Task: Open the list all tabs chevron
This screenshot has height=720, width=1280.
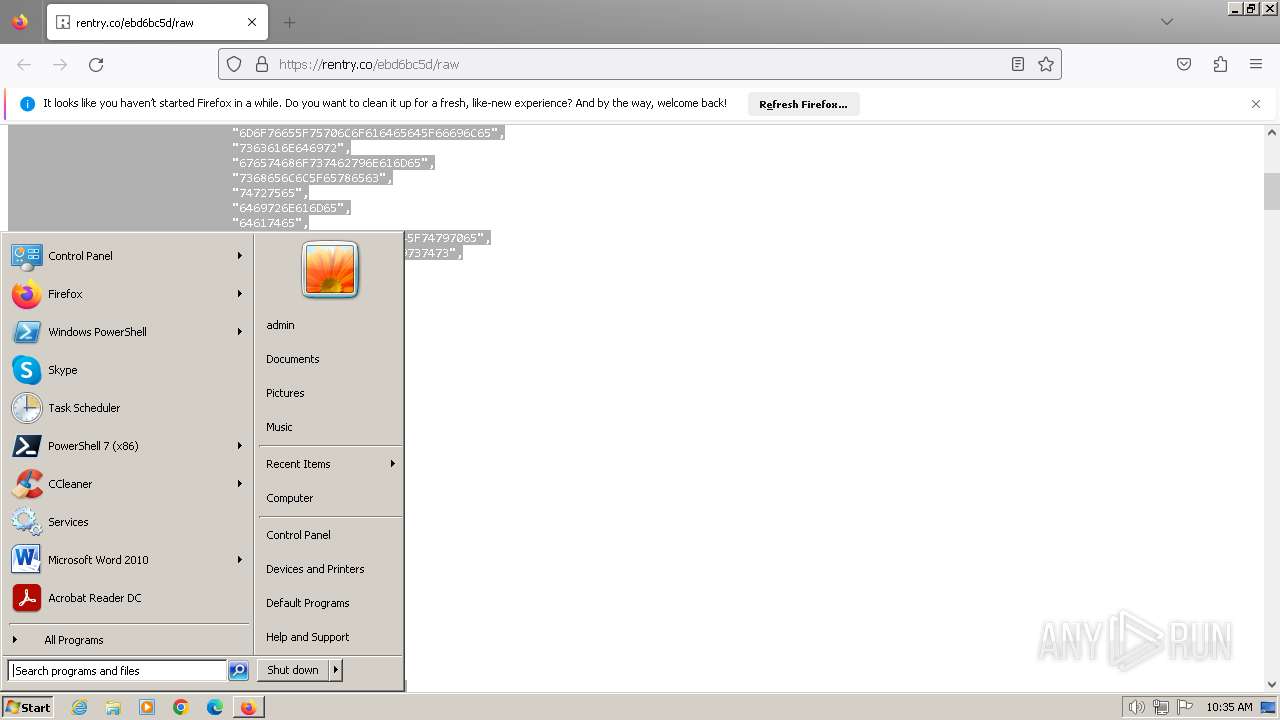Action: (x=1167, y=22)
